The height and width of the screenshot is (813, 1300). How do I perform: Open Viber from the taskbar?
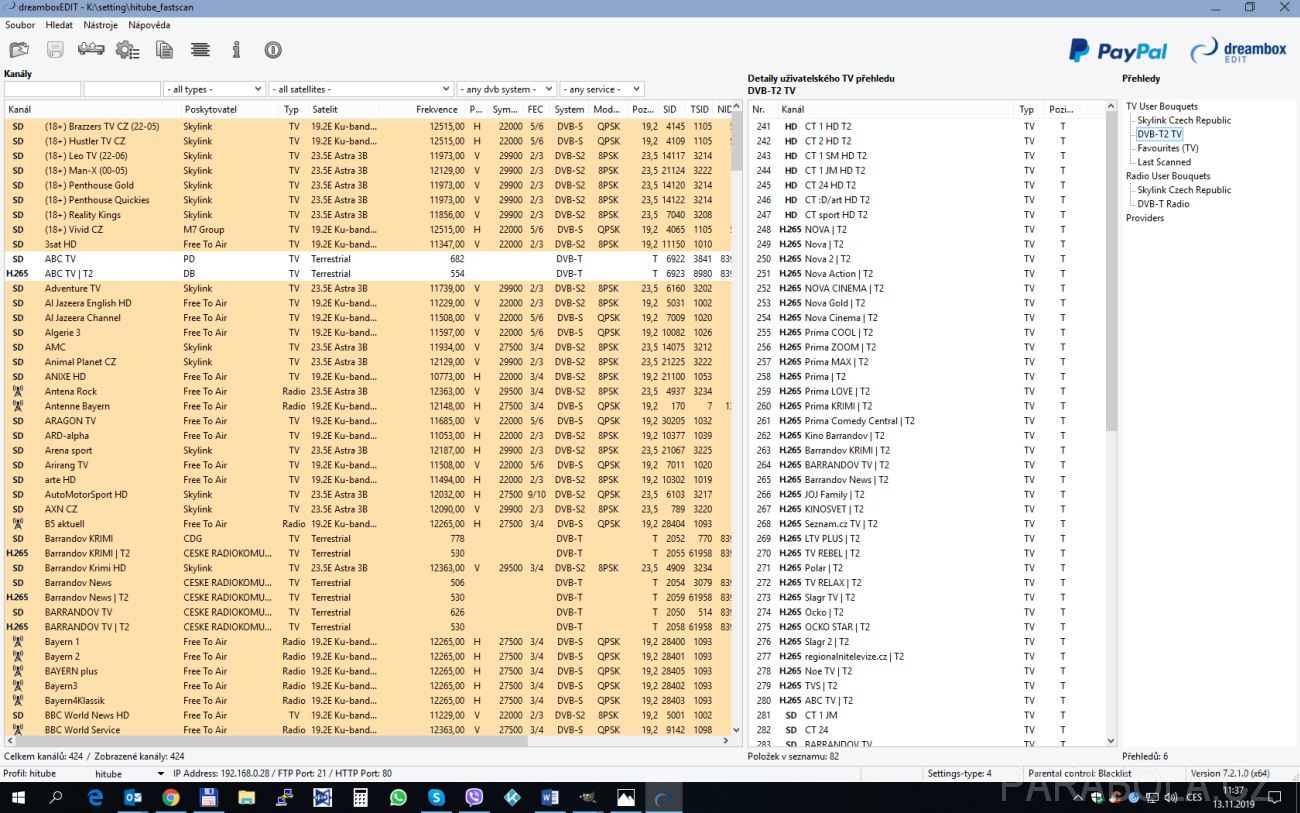click(474, 798)
